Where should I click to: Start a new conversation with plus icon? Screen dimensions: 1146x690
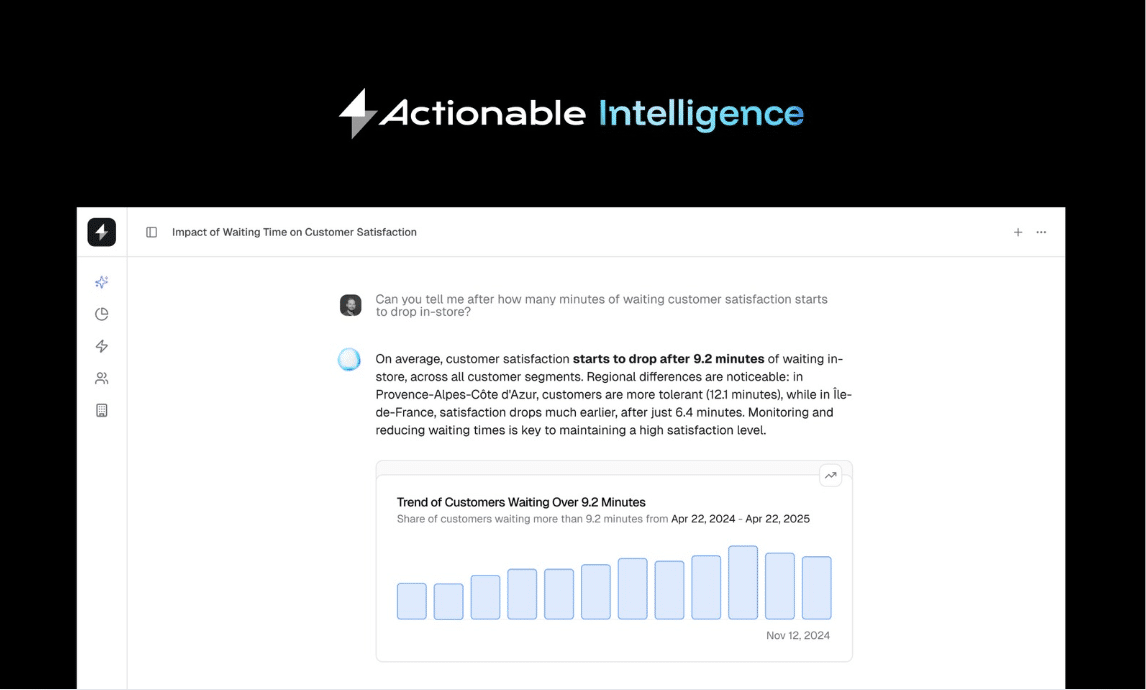(1017, 232)
